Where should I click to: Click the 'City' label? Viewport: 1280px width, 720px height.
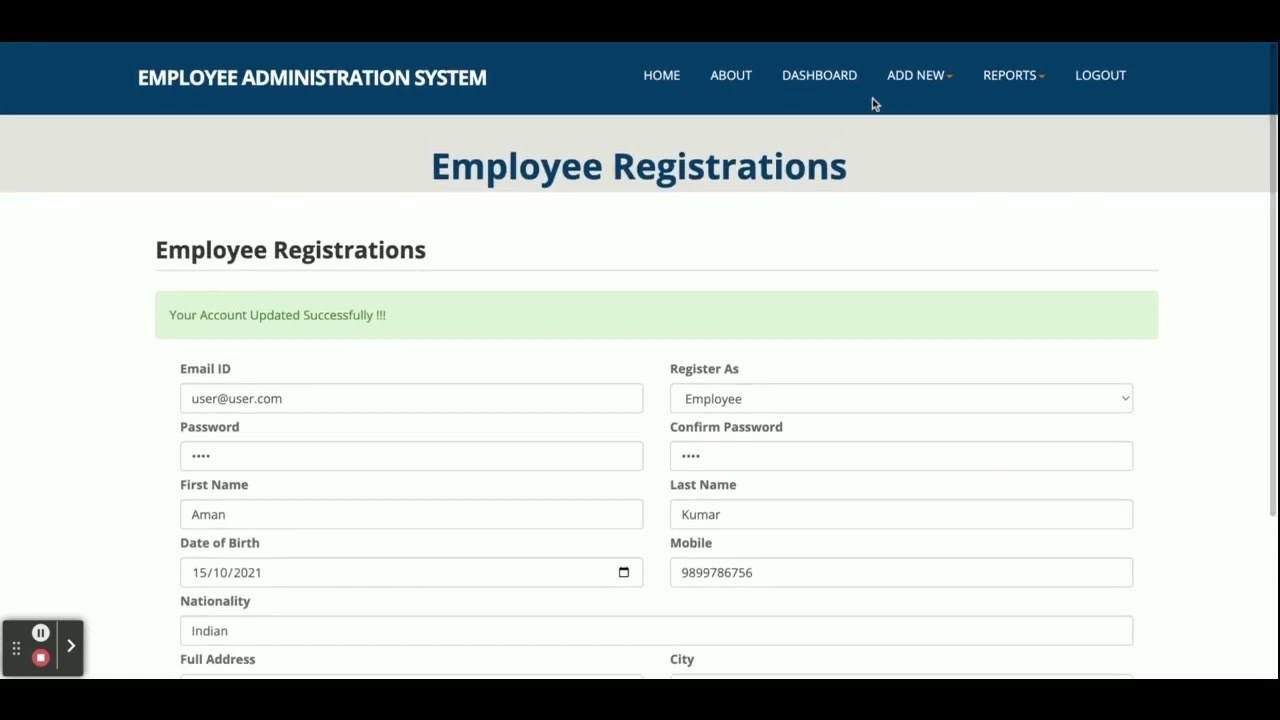pos(682,659)
